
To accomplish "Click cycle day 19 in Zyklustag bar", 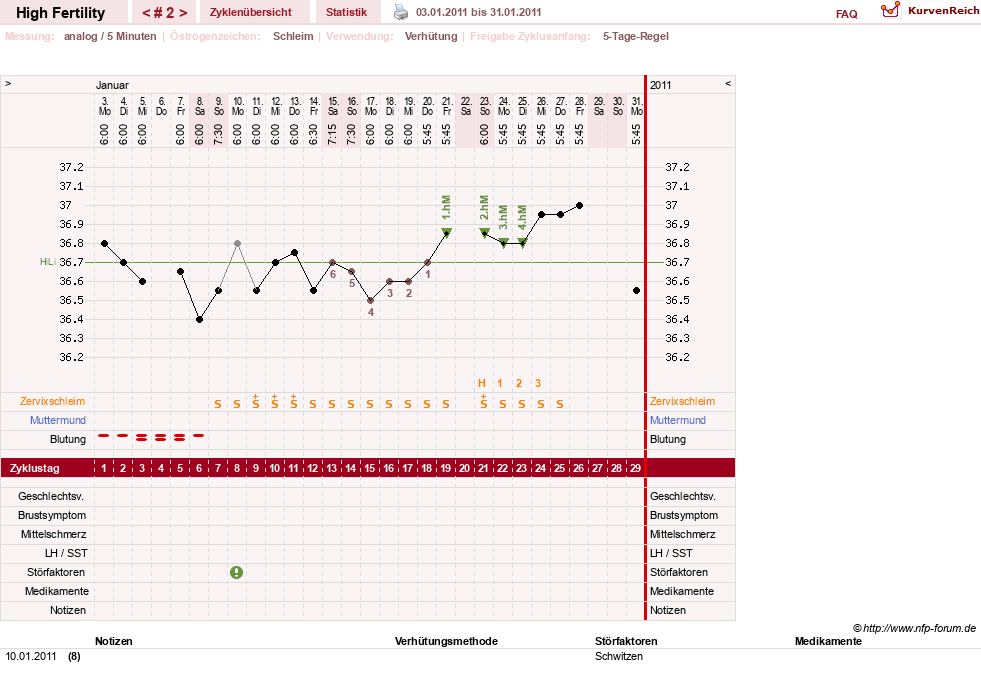I will [x=445, y=468].
